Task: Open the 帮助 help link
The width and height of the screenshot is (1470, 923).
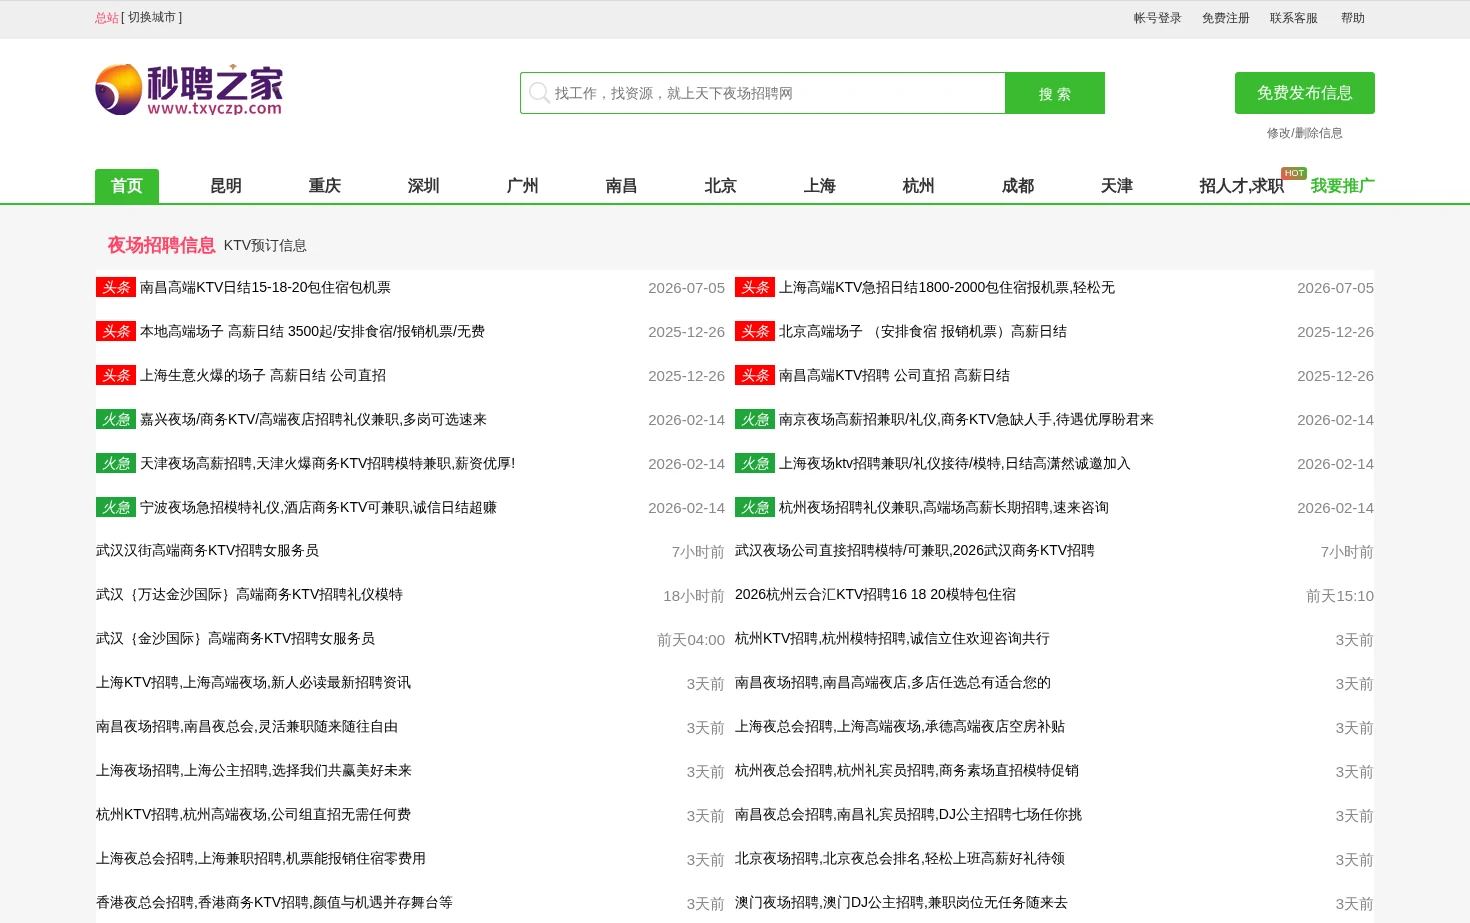Action: click(1353, 18)
